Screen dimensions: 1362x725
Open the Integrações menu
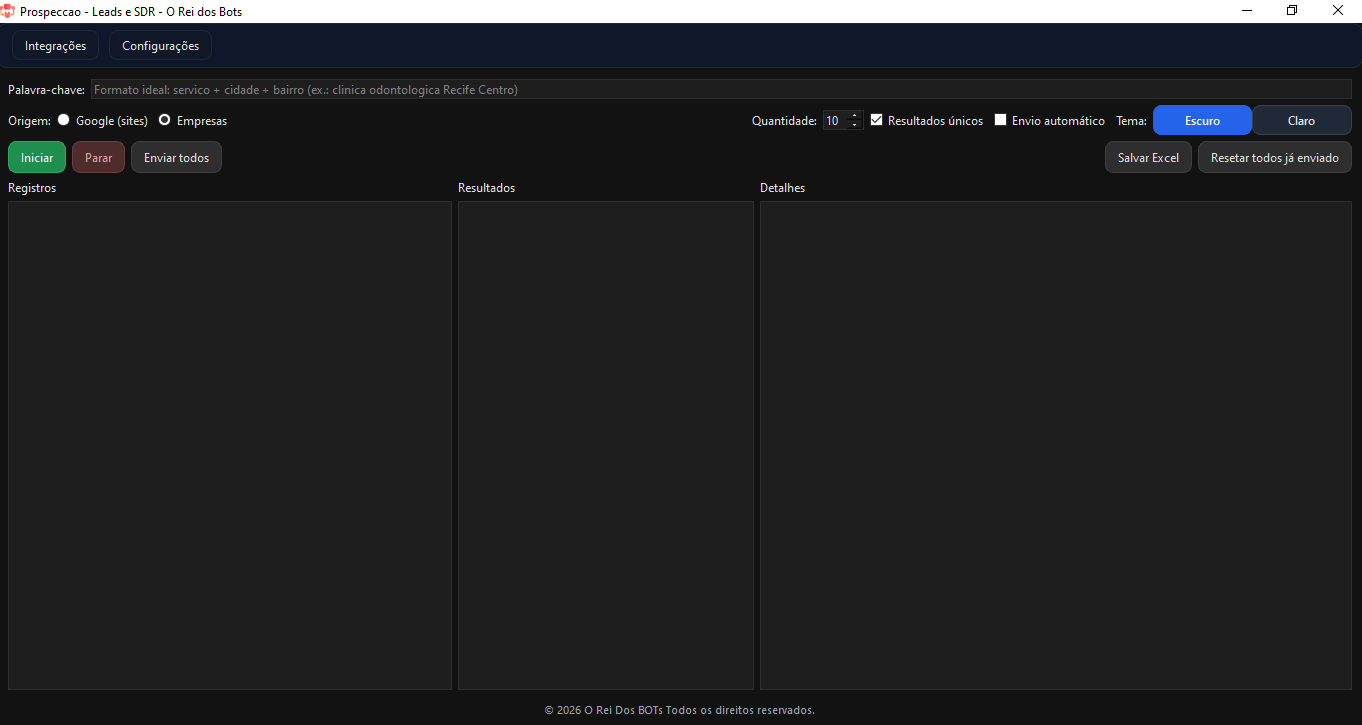pyautogui.click(x=55, y=46)
